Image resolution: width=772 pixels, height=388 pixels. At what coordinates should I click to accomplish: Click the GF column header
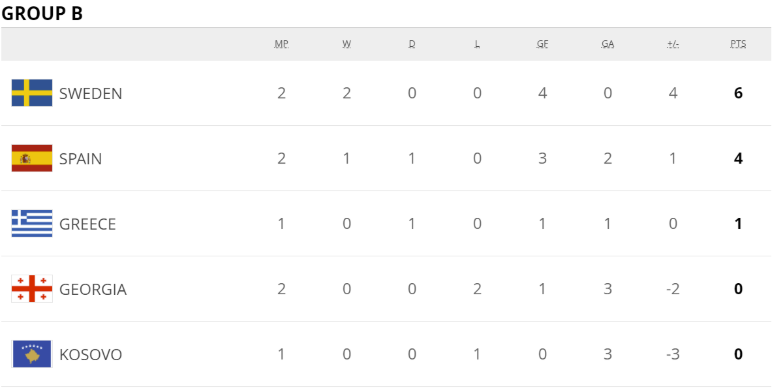click(542, 44)
